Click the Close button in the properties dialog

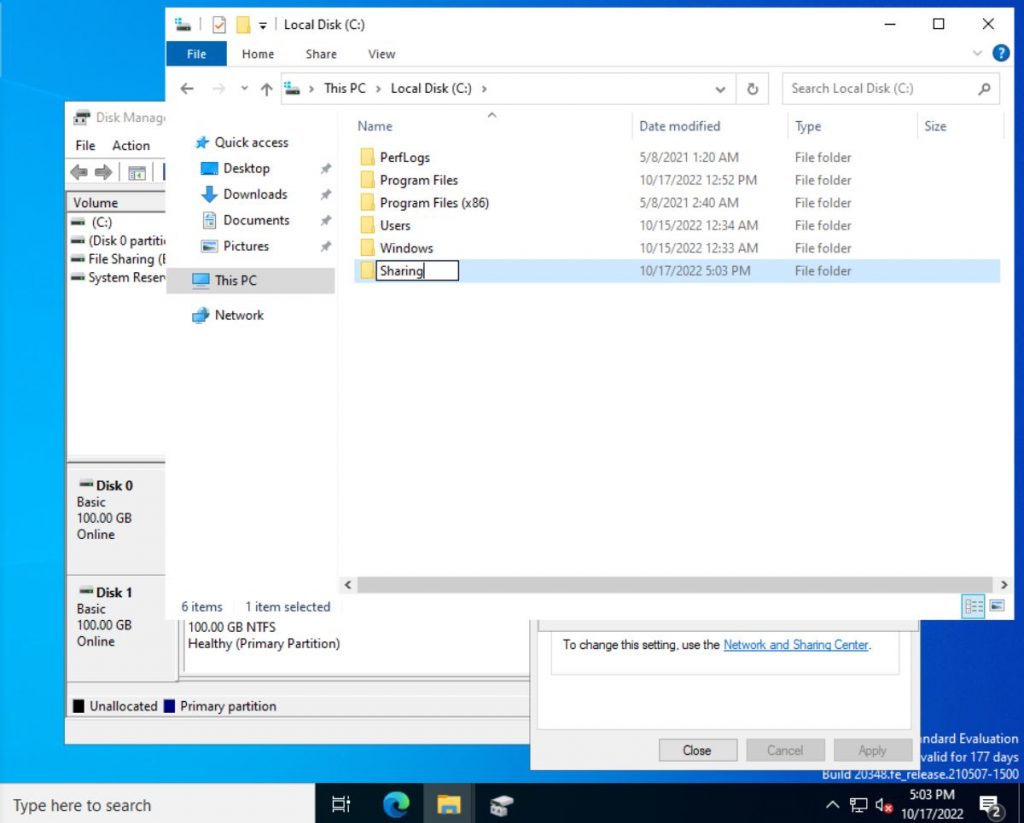(697, 749)
